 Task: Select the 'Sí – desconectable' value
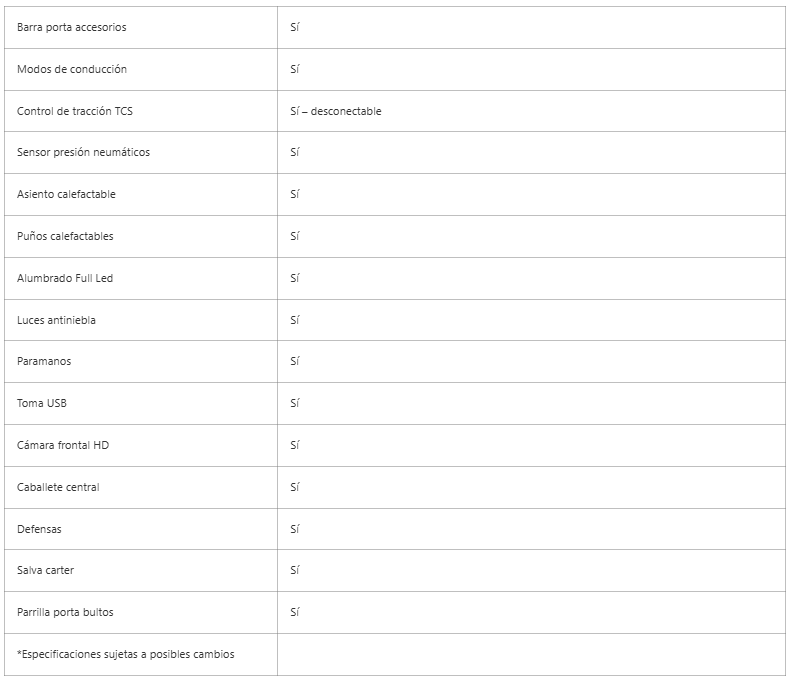tap(336, 111)
